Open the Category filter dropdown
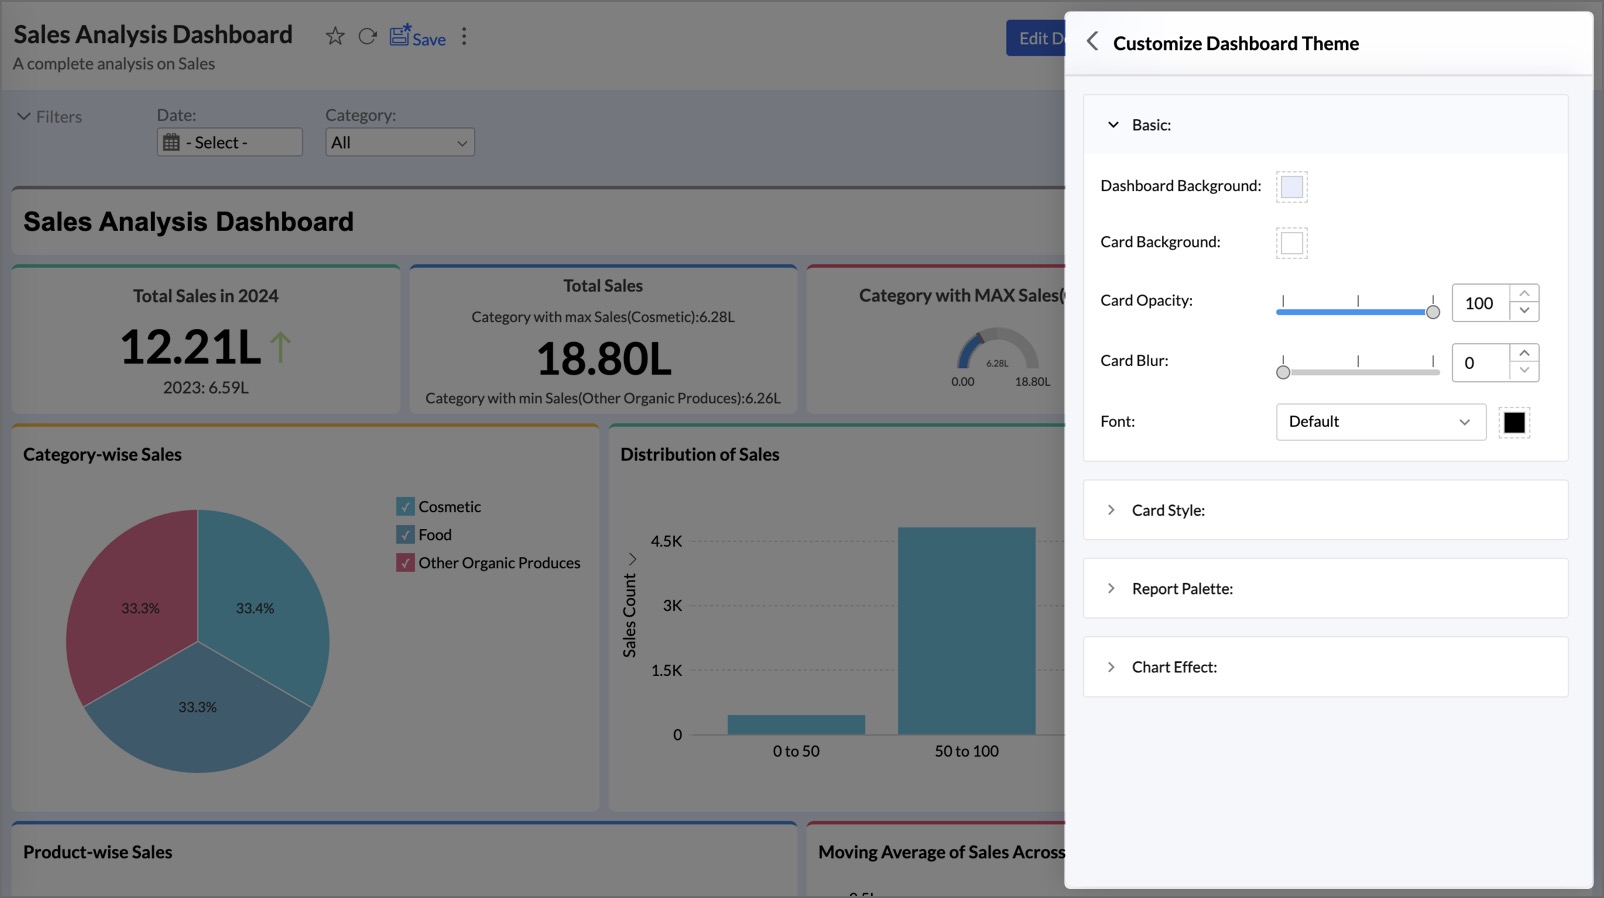1604x898 pixels. [399, 143]
